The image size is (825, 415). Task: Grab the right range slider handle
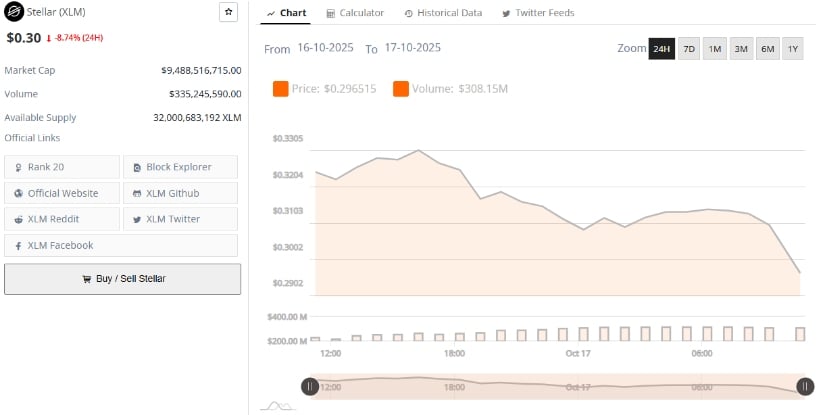tap(804, 386)
